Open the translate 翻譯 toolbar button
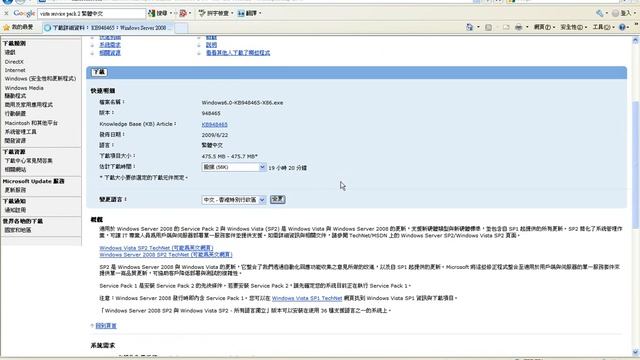Screen dimensions: 640x360 point(249,13)
